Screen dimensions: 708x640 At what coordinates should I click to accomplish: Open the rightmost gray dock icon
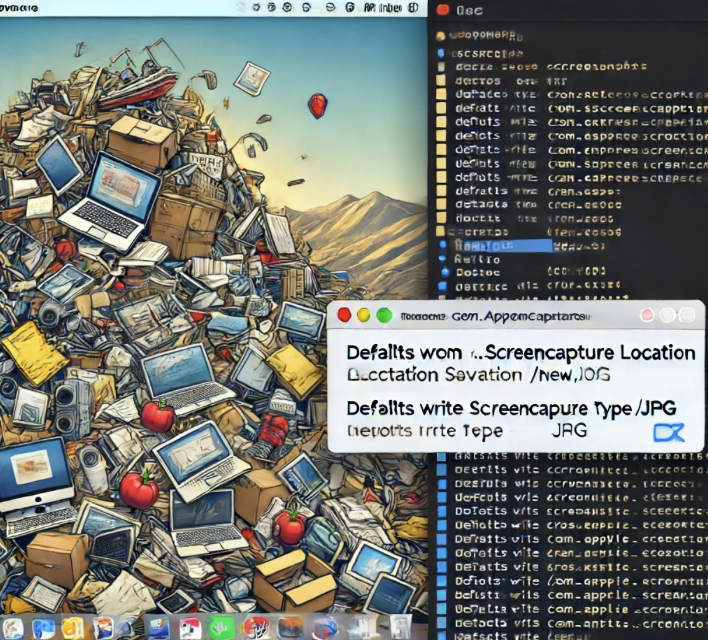(x=399, y=627)
